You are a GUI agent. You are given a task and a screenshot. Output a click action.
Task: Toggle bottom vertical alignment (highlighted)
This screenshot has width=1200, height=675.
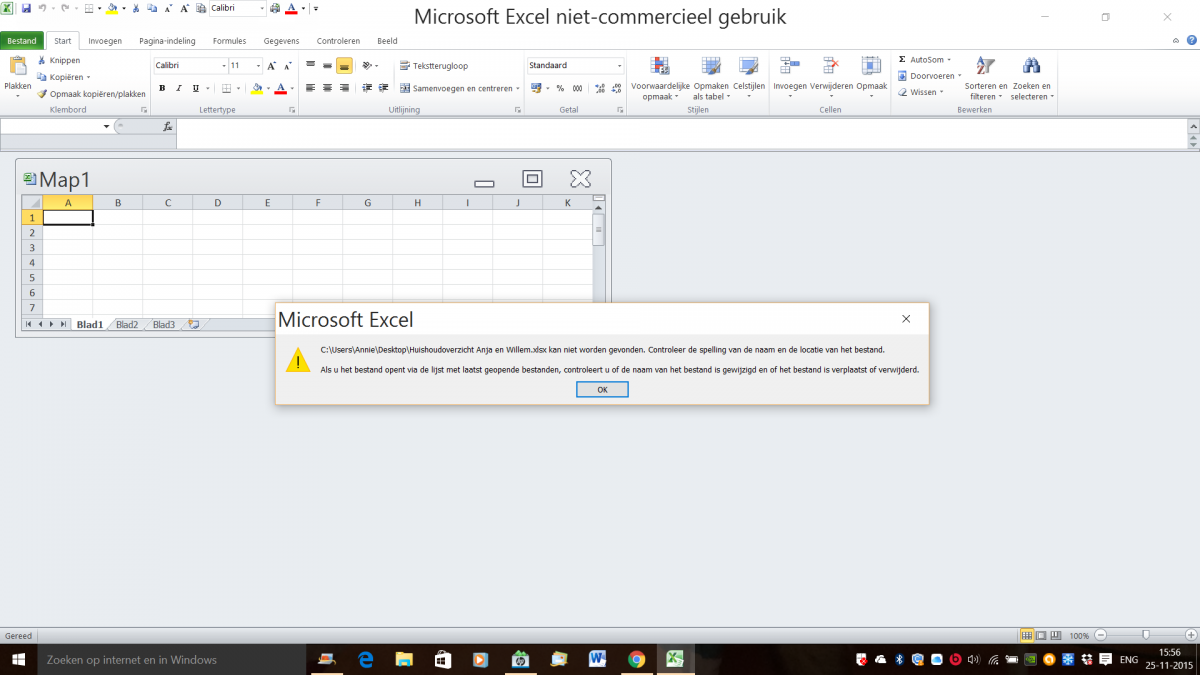344,66
